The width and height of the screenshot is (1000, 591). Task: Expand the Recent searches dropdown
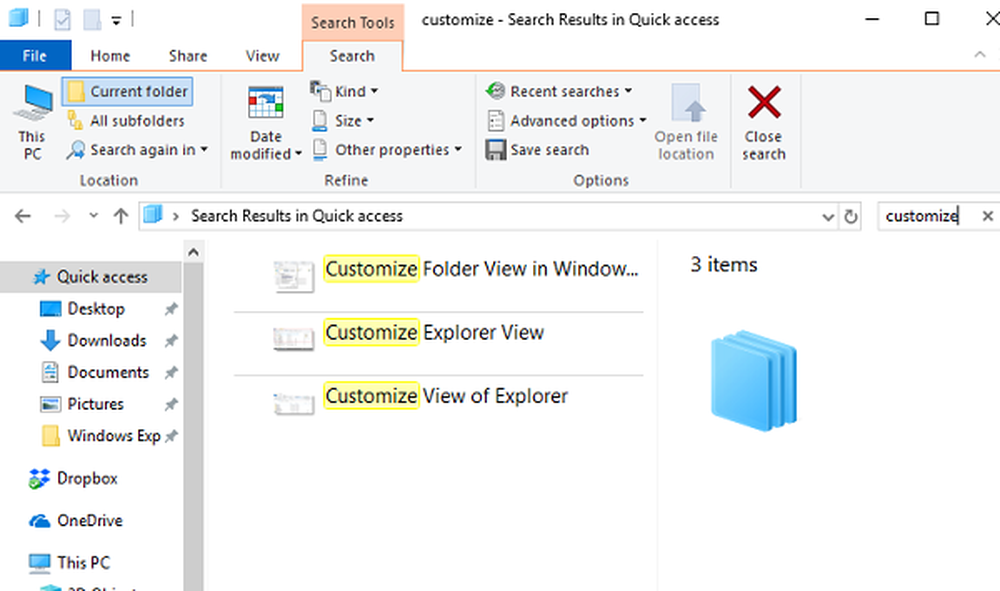pyautogui.click(x=559, y=92)
